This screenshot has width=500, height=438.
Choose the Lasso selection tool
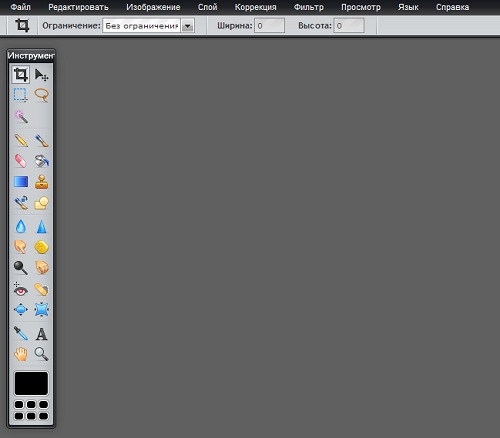[x=41, y=95]
